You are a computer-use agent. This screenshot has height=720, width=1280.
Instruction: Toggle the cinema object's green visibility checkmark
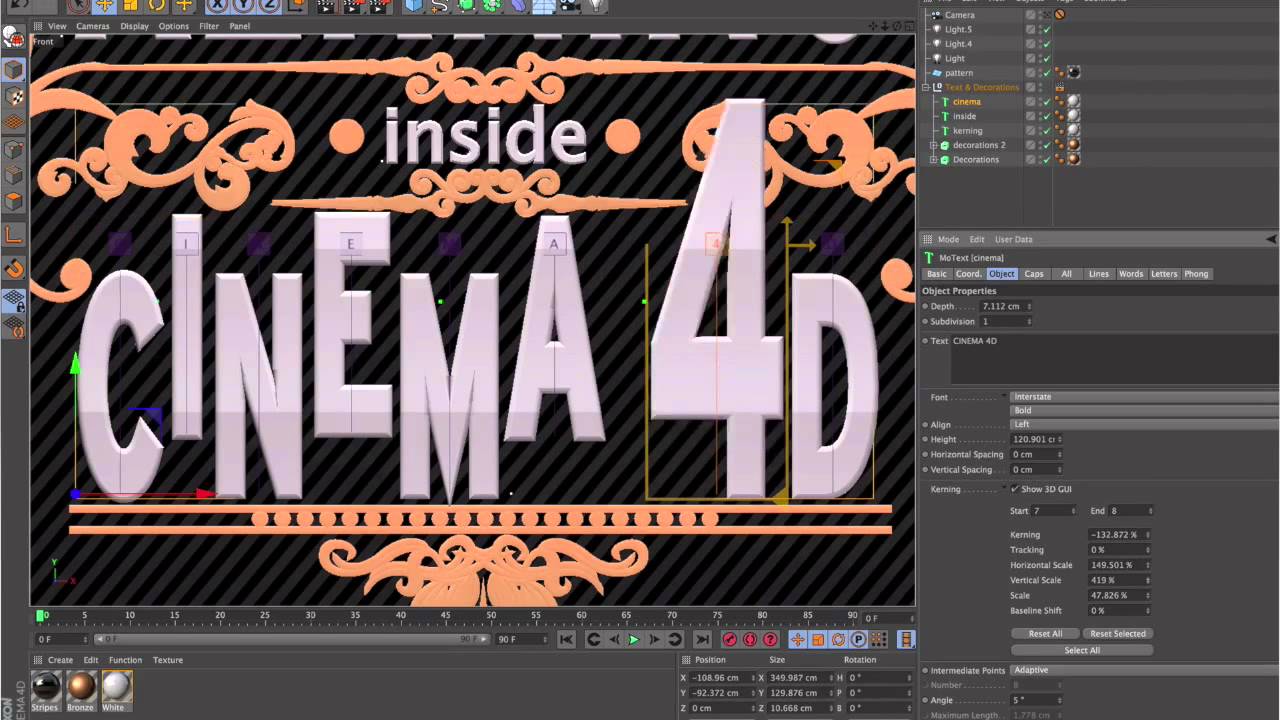click(x=1046, y=102)
